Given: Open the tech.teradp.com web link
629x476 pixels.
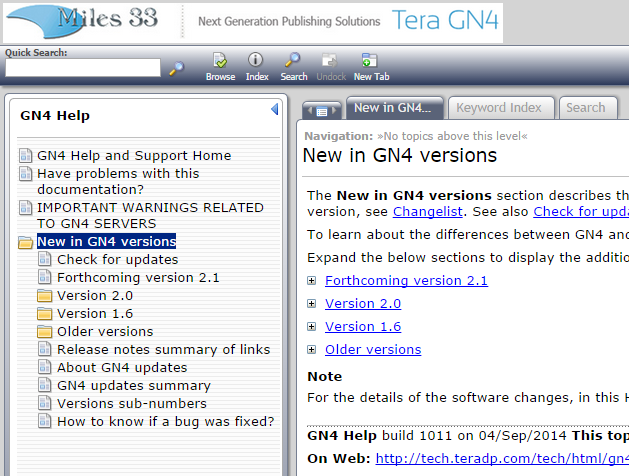Looking at the screenshot, I should [502, 458].
